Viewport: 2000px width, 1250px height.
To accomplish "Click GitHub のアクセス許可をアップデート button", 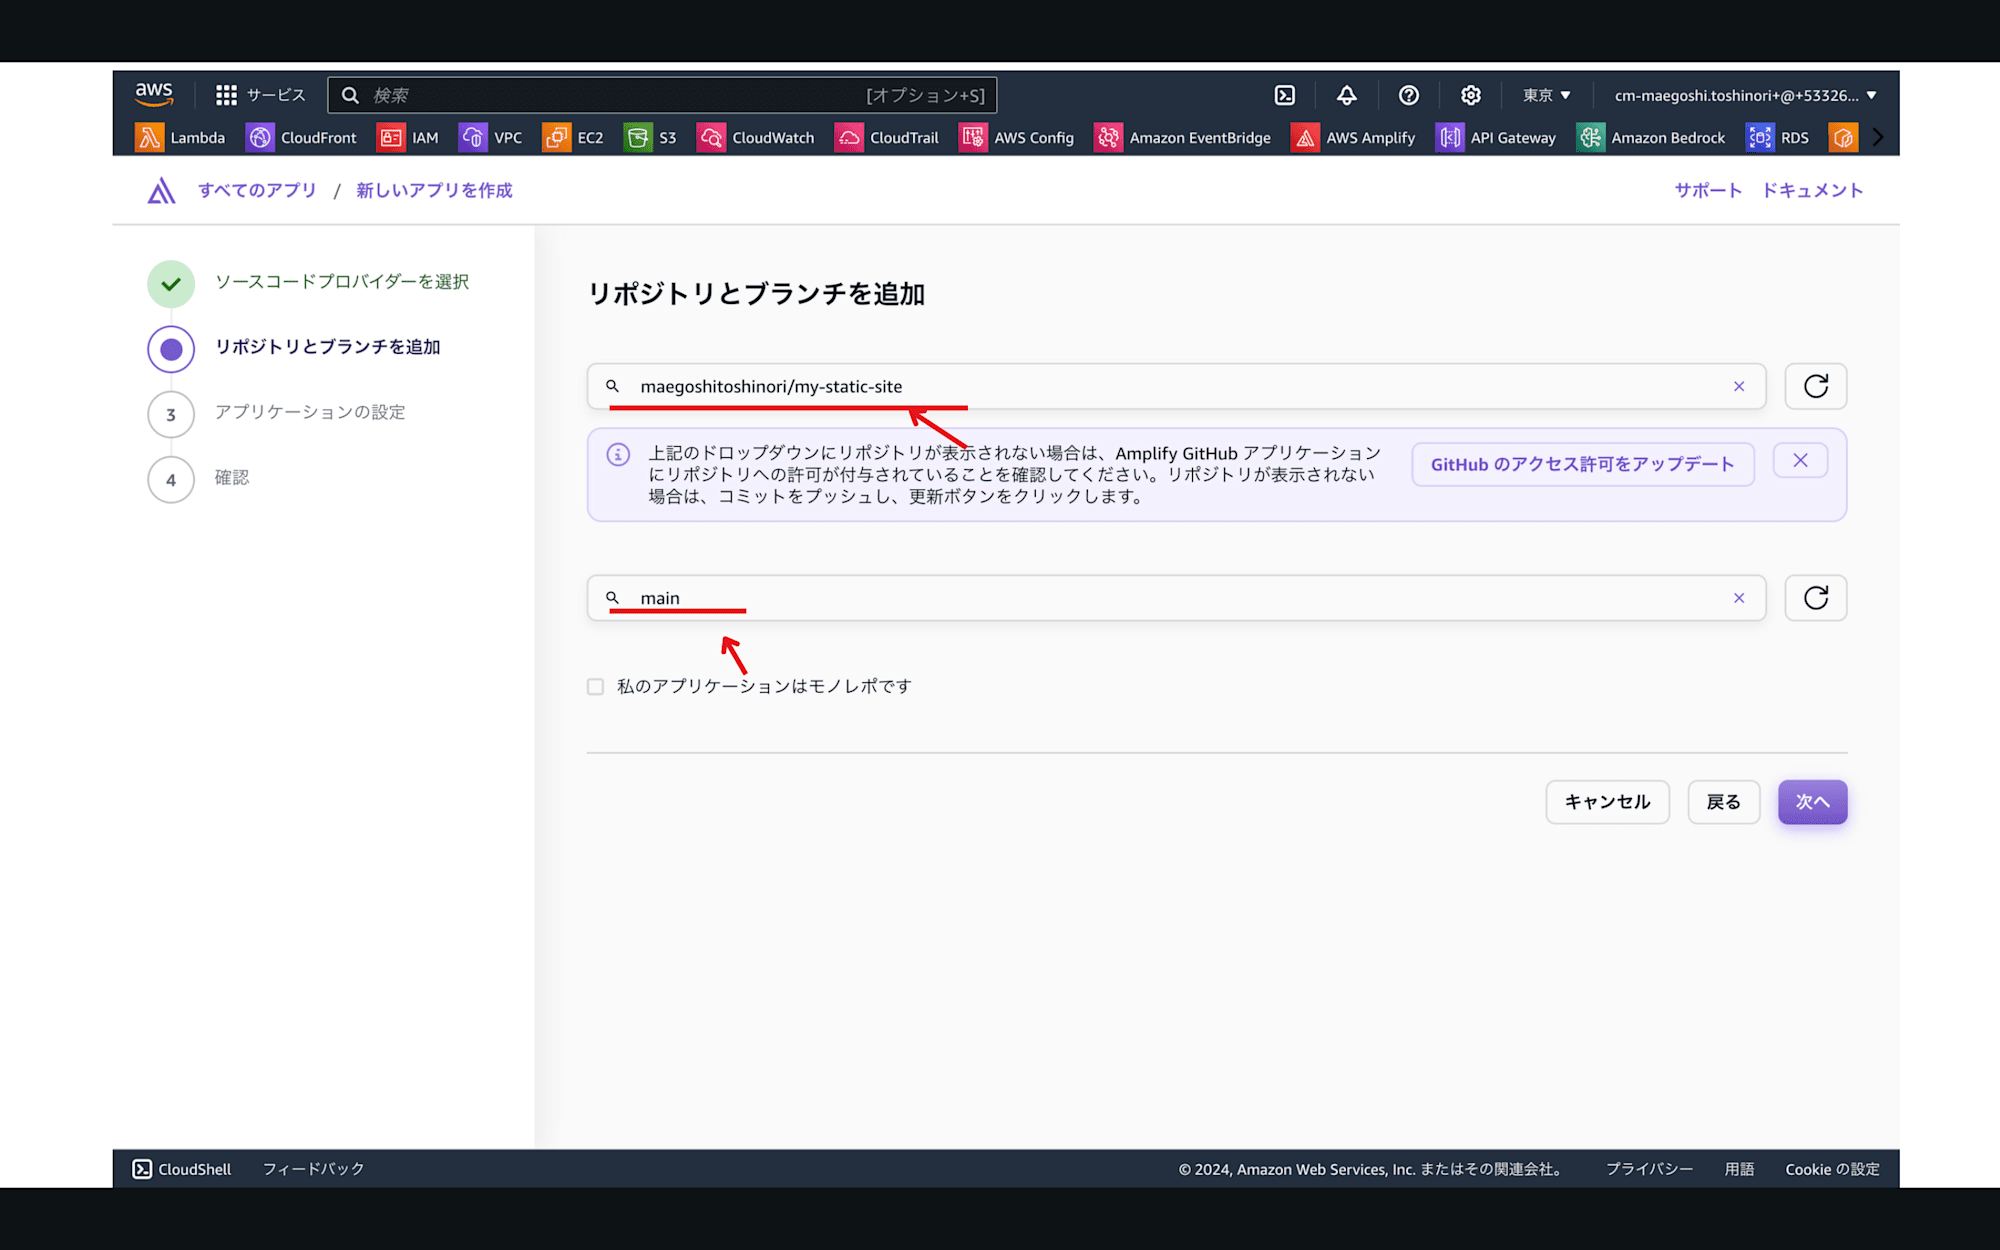I will pyautogui.click(x=1581, y=464).
